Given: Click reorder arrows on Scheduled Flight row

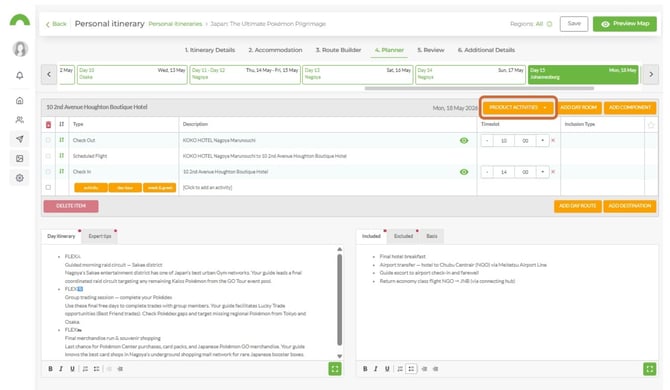Looking at the screenshot, I should (x=62, y=156).
